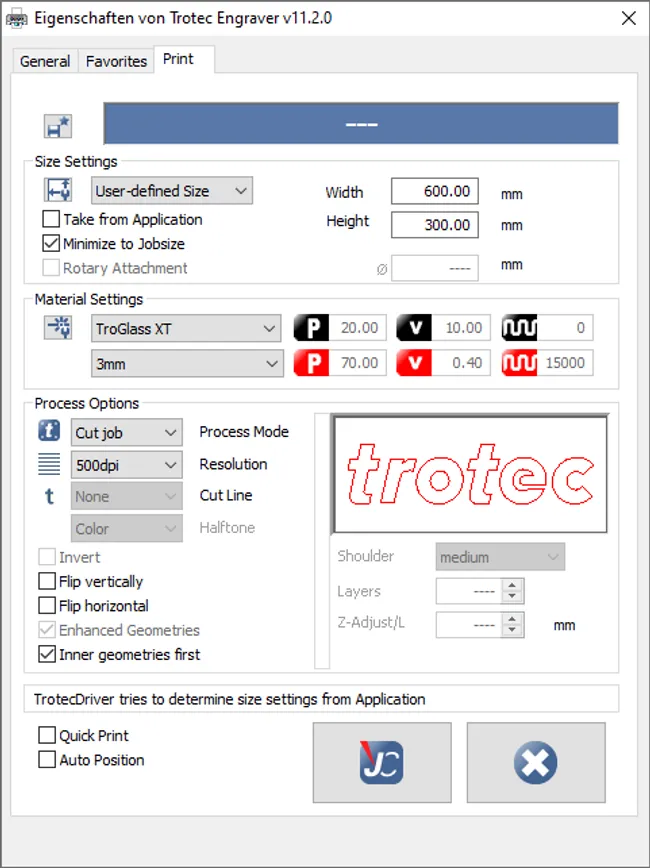The height and width of the screenshot is (868, 650).
Task: Open the Favorites tab
Action: coord(116,61)
